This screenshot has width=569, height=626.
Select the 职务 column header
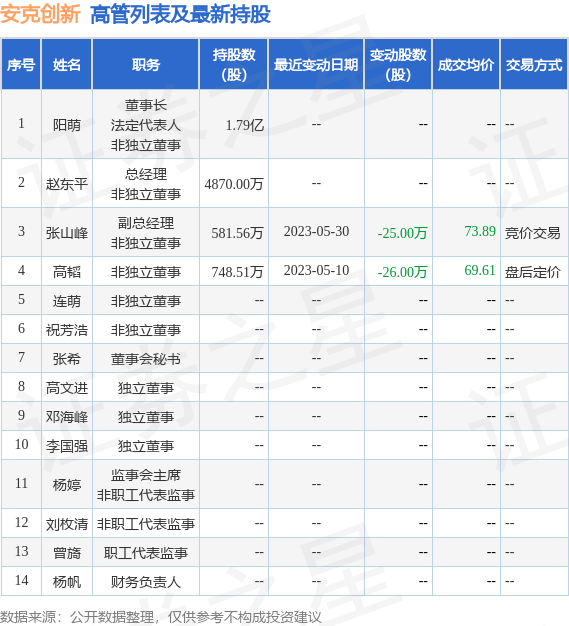(x=146, y=65)
